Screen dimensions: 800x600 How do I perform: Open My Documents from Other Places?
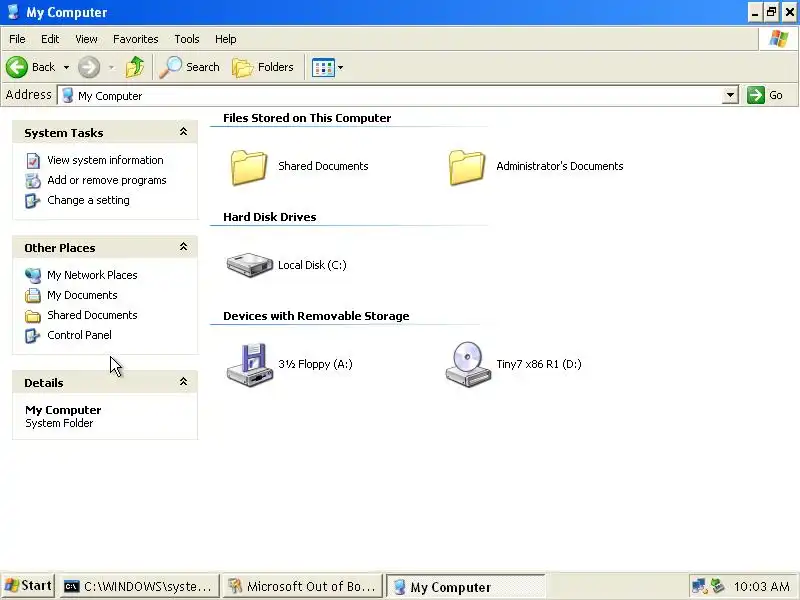pos(82,295)
